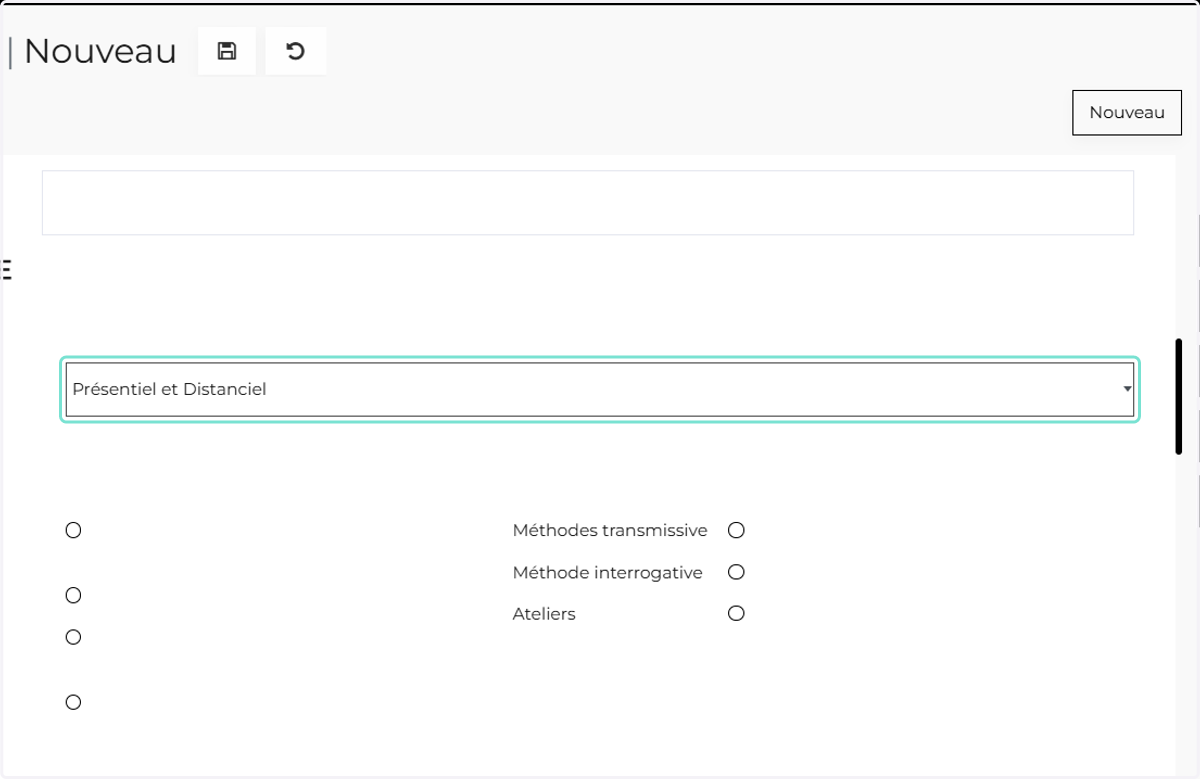Open the Présentiel et Distanciel dropdown
Screen dimensions: 1200x779
coord(600,389)
